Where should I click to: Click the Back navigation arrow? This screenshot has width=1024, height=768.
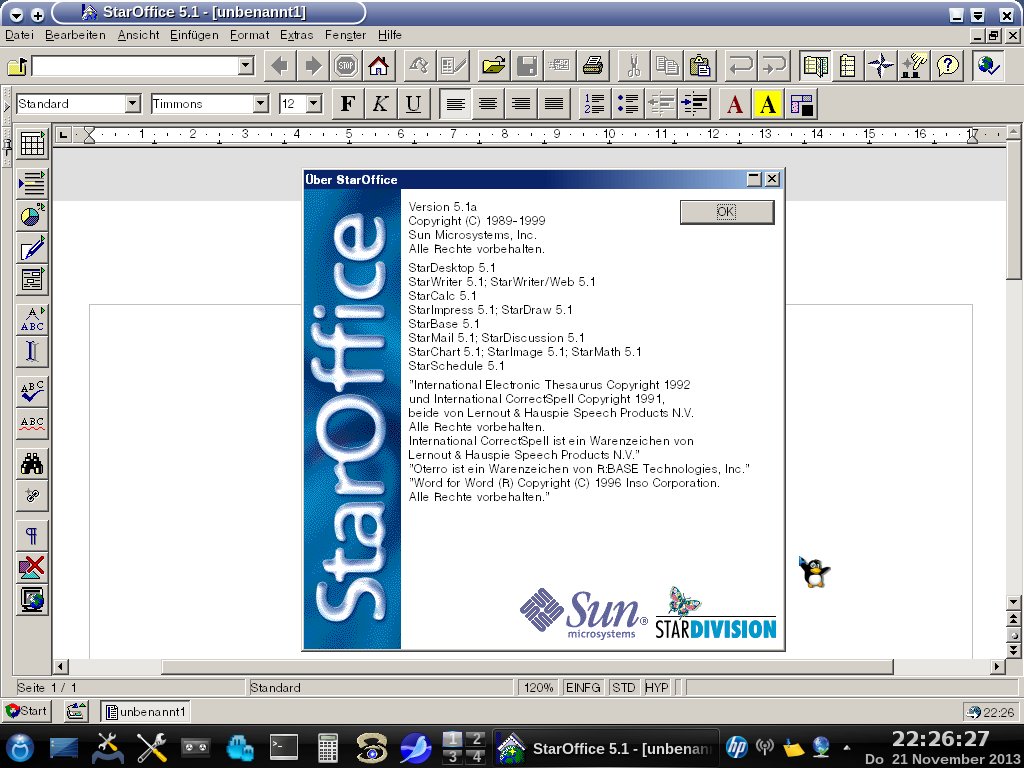pyautogui.click(x=280, y=65)
